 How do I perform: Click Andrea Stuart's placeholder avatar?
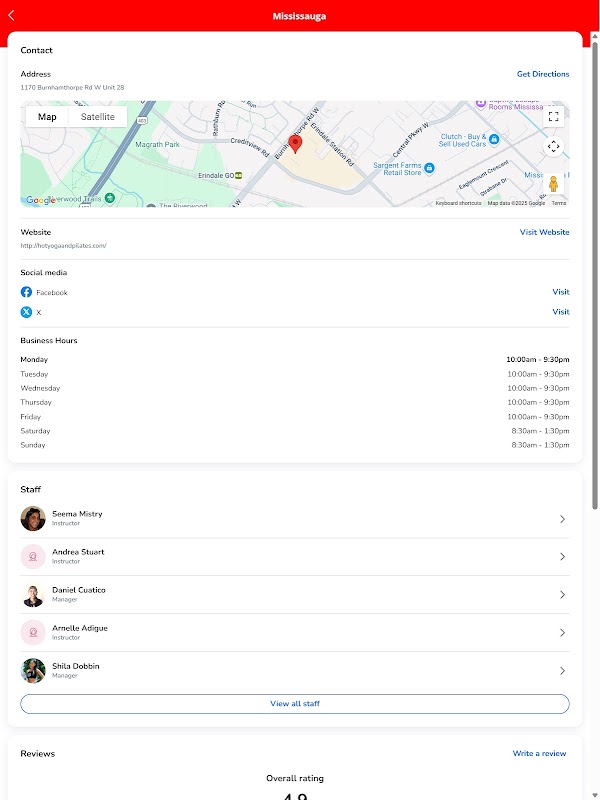pos(33,557)
